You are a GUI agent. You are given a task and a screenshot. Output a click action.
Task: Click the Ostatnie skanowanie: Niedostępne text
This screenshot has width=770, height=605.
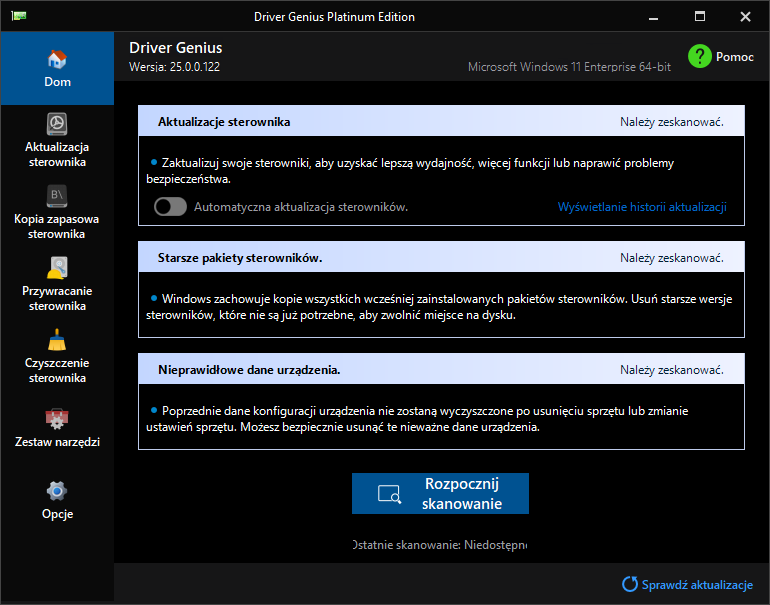[x=440, y=545]
